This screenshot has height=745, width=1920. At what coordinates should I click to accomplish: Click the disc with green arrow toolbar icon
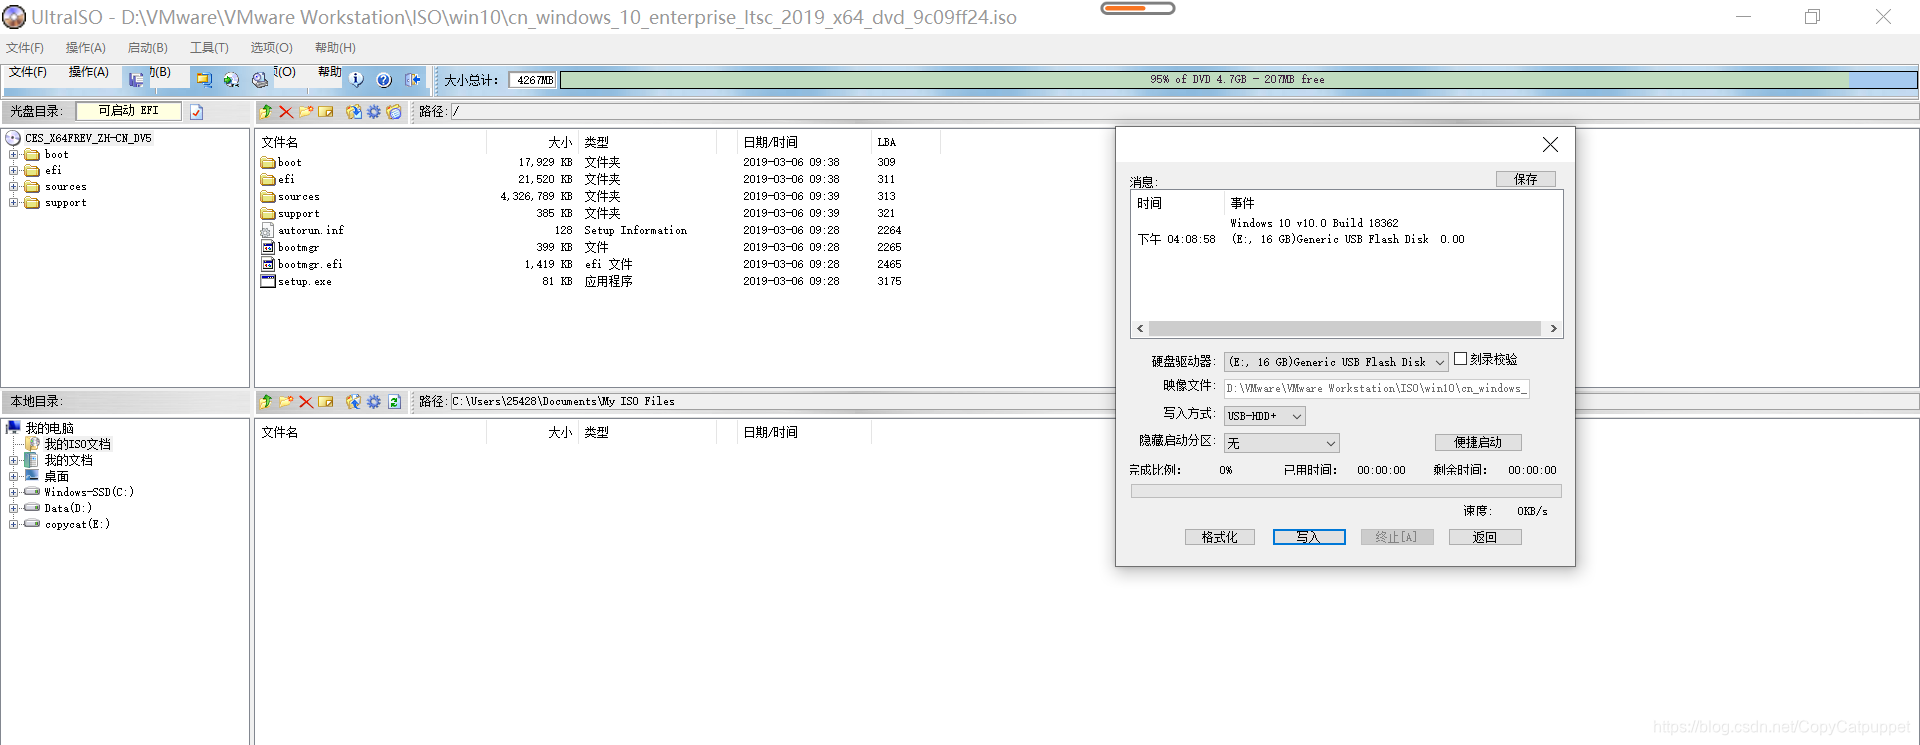[x=232, y=79]
